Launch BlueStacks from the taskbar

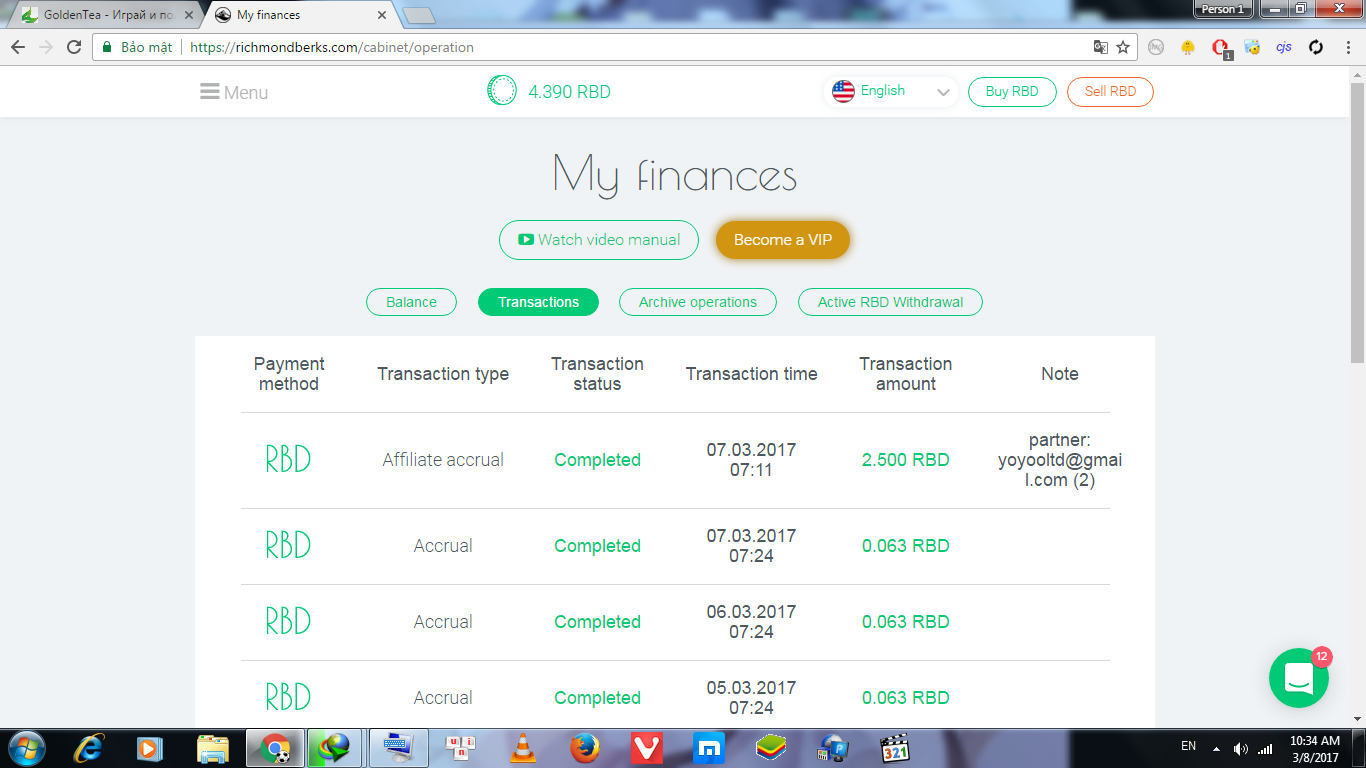coord(770,748)
